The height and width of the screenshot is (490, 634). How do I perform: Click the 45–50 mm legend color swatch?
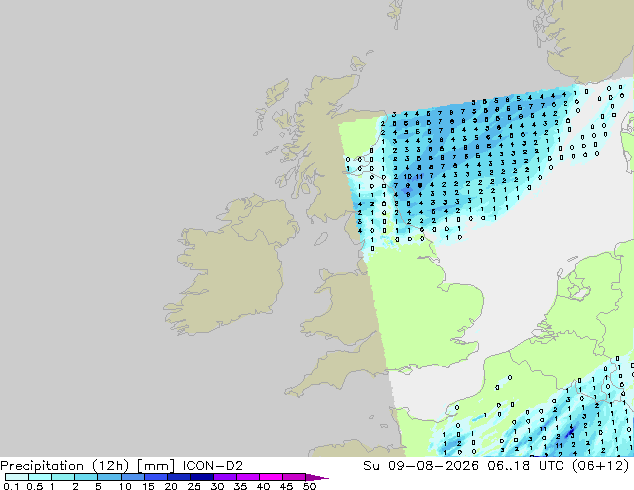(x=294, y=477)
